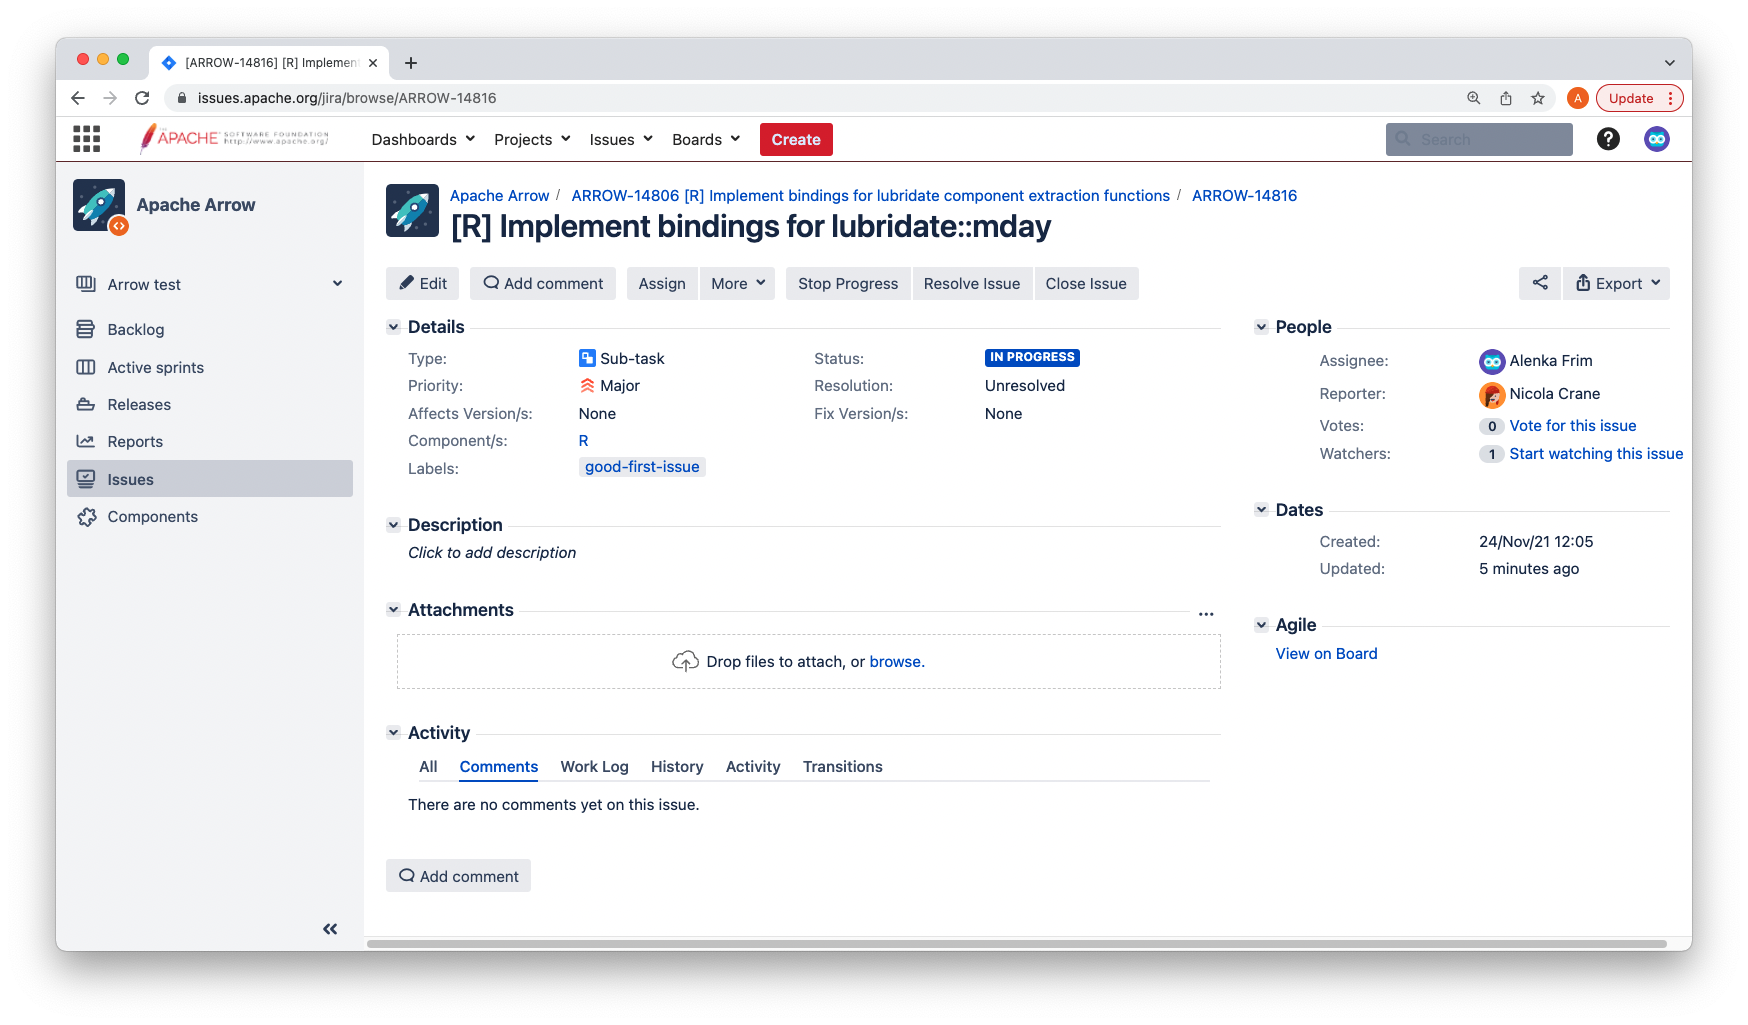
Task: Collapse the Details section
Action: pyautogui.click(x=393, y=327)
